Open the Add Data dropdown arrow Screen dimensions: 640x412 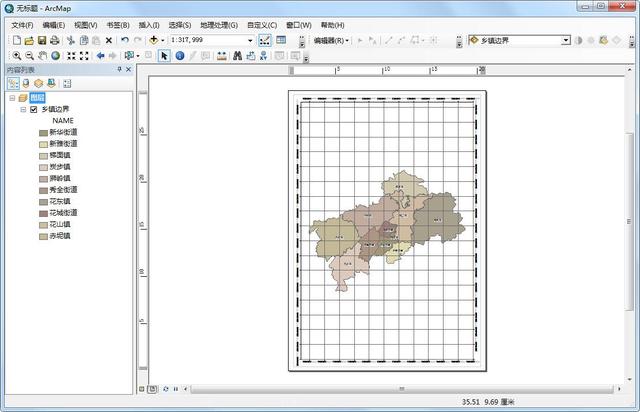(162, 40)
